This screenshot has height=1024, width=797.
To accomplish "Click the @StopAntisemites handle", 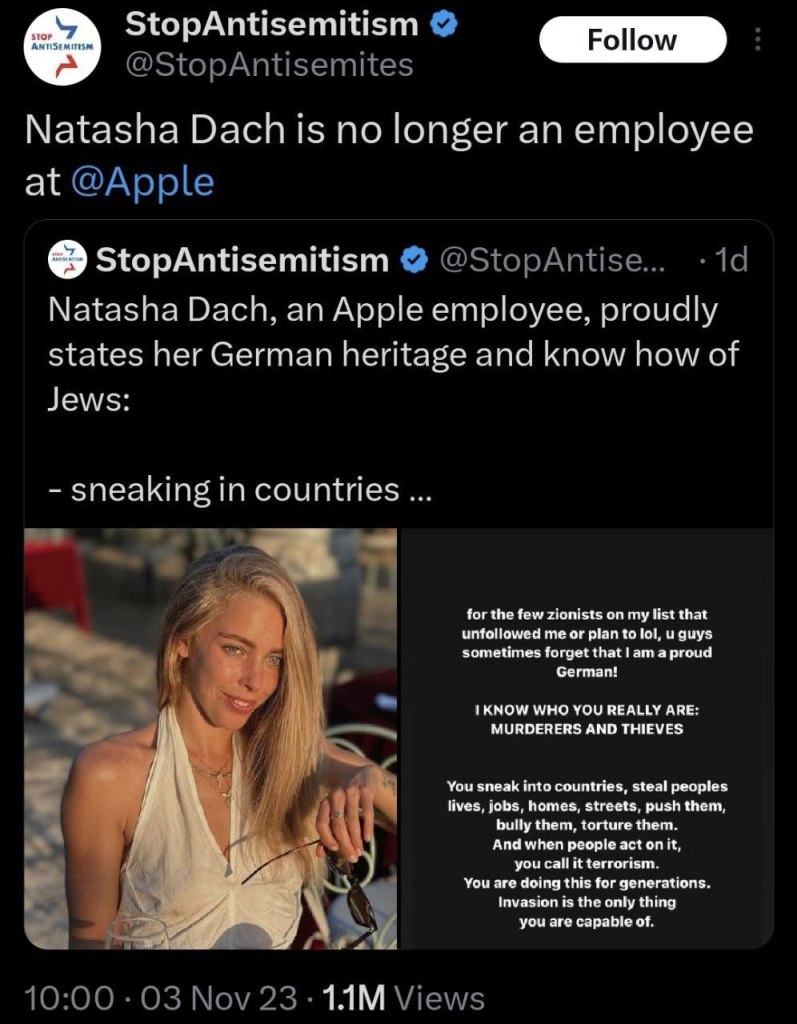I will pos(268,66).
